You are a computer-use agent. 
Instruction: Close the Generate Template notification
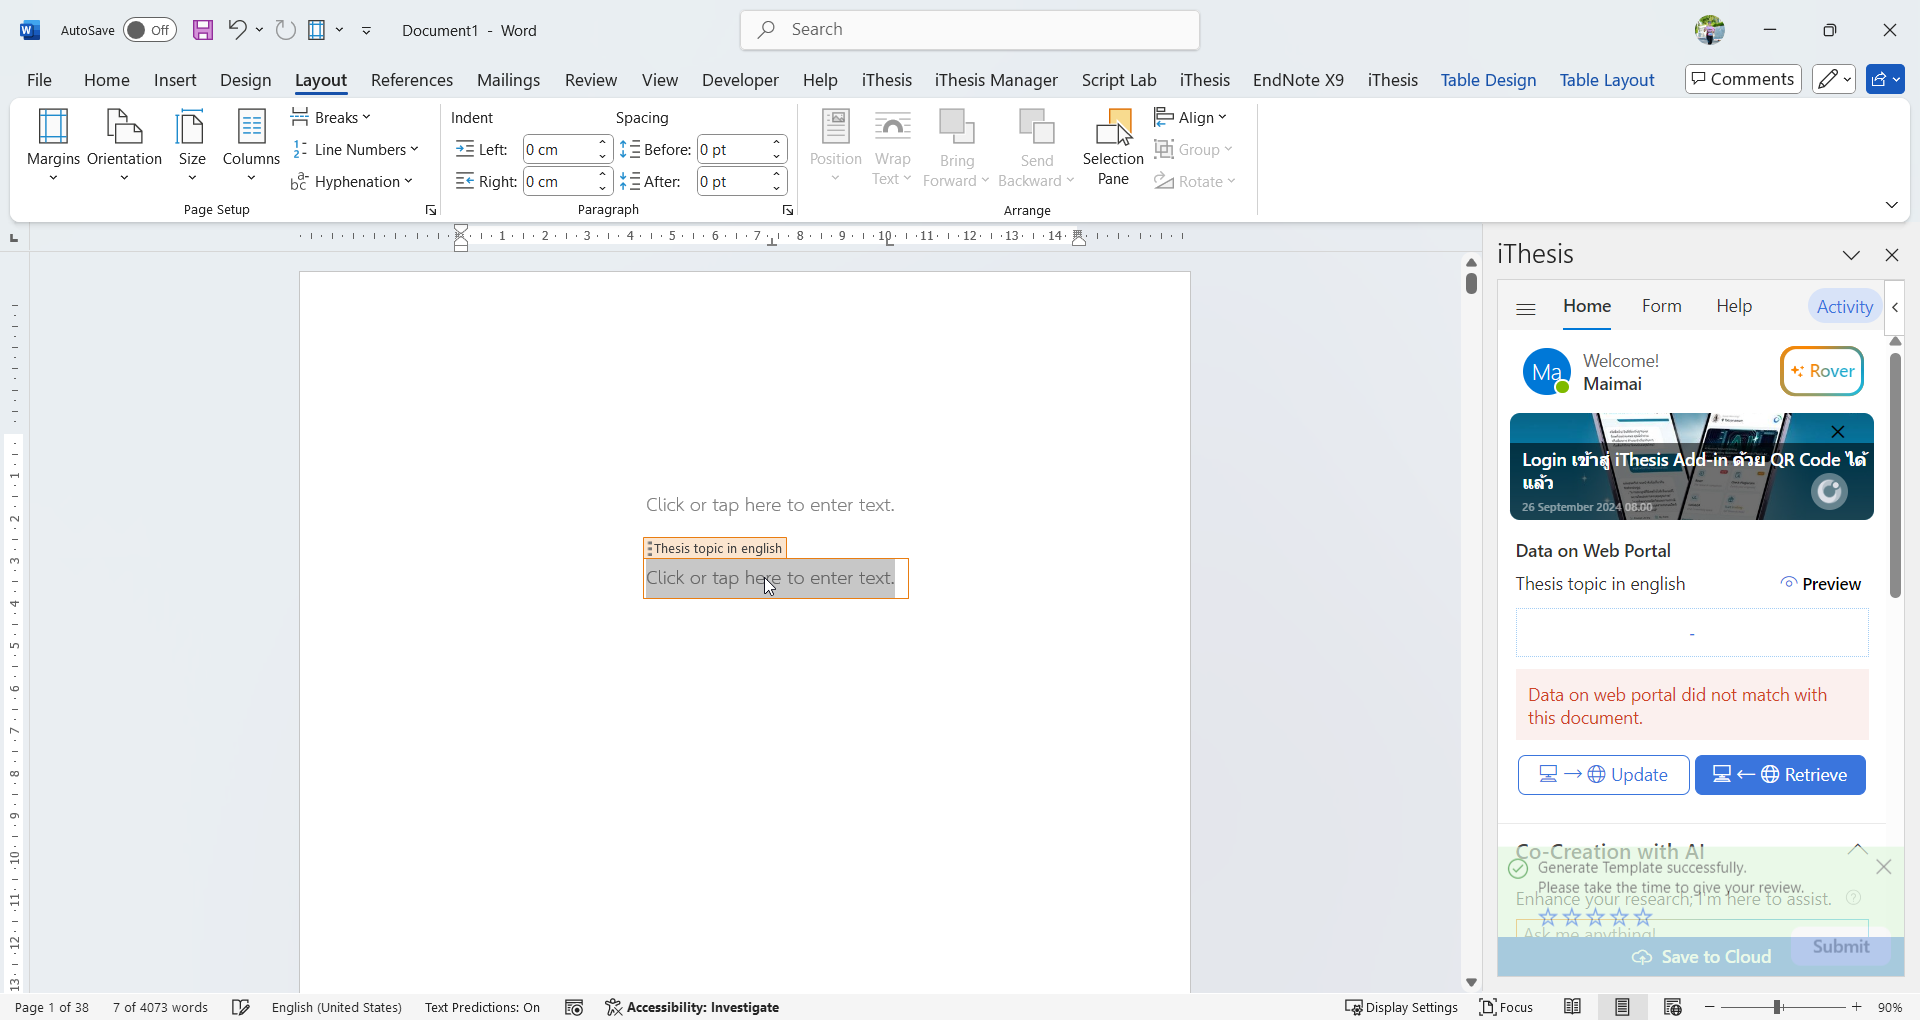click(x=1884, y=867)
